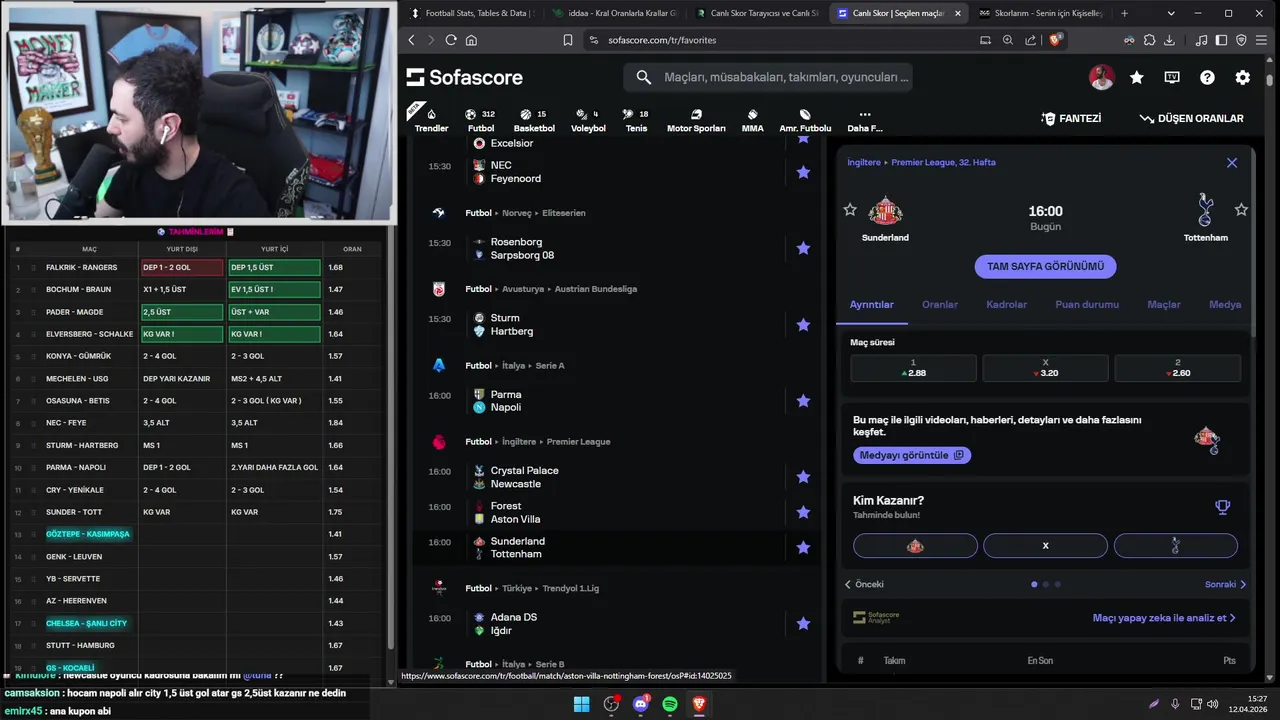The width and height of the screenshot is (1280, 720).
Task: Close the Sunderland-Tottenham match panel
Action: point(1232,163)
